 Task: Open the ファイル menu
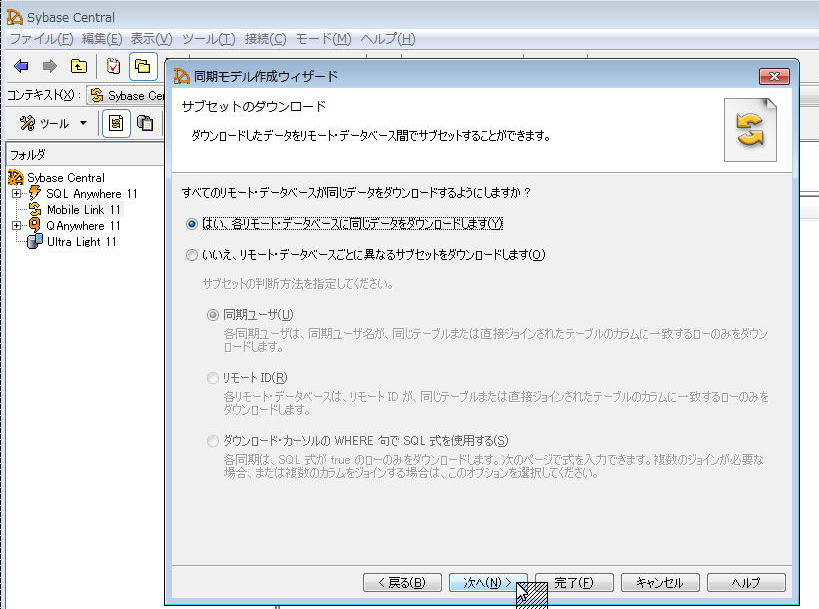(x=41, y=39)
